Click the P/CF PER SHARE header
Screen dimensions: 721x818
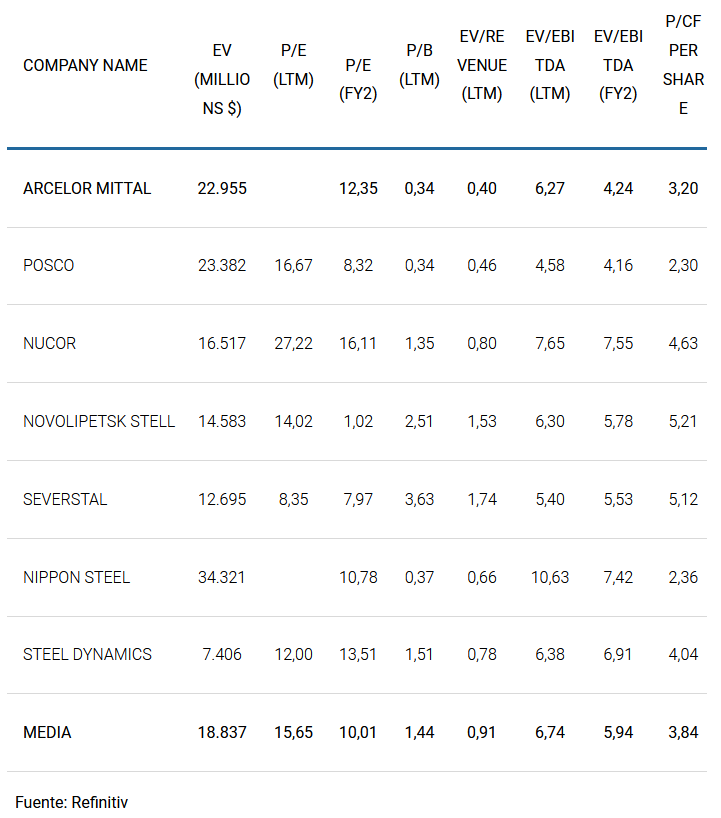tap(683, 65)
